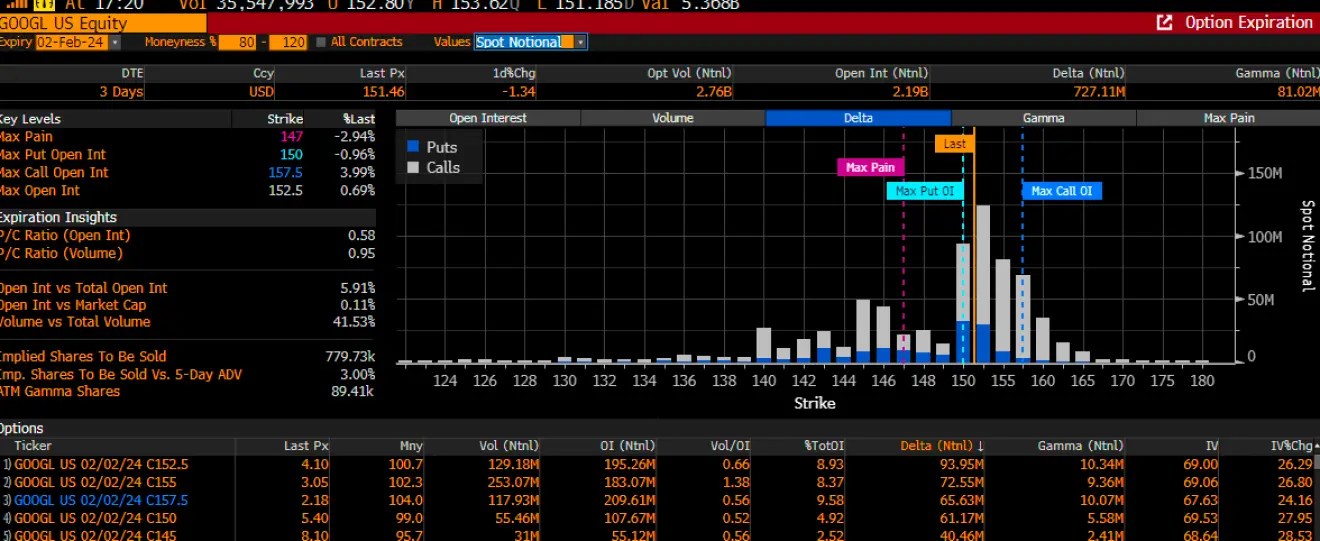Sort by %TotOI column header
The width and height of the screenshot is (1320, 541).
[x=824, y=446]
